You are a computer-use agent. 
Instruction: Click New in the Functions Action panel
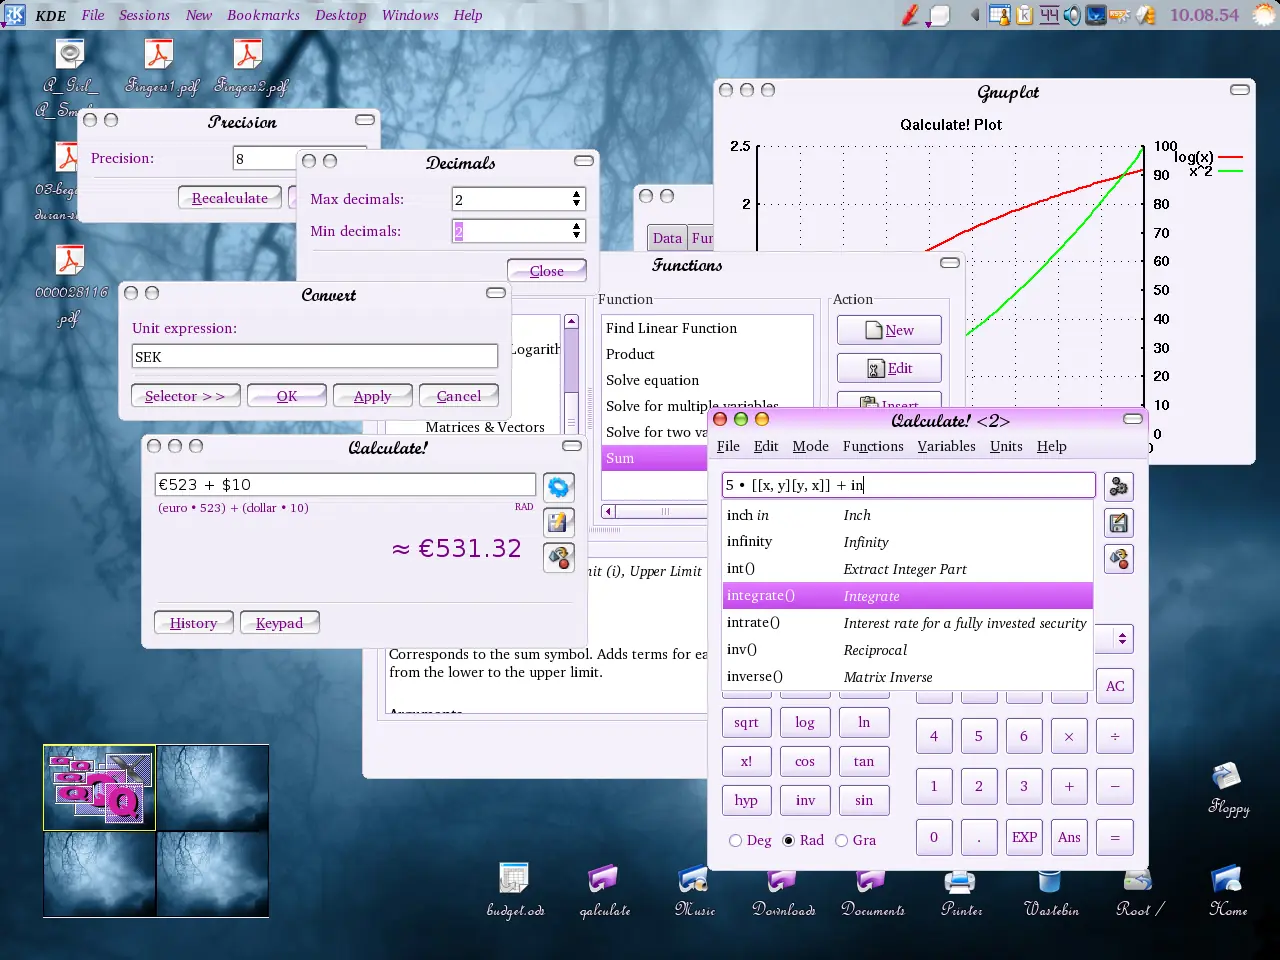889,330
